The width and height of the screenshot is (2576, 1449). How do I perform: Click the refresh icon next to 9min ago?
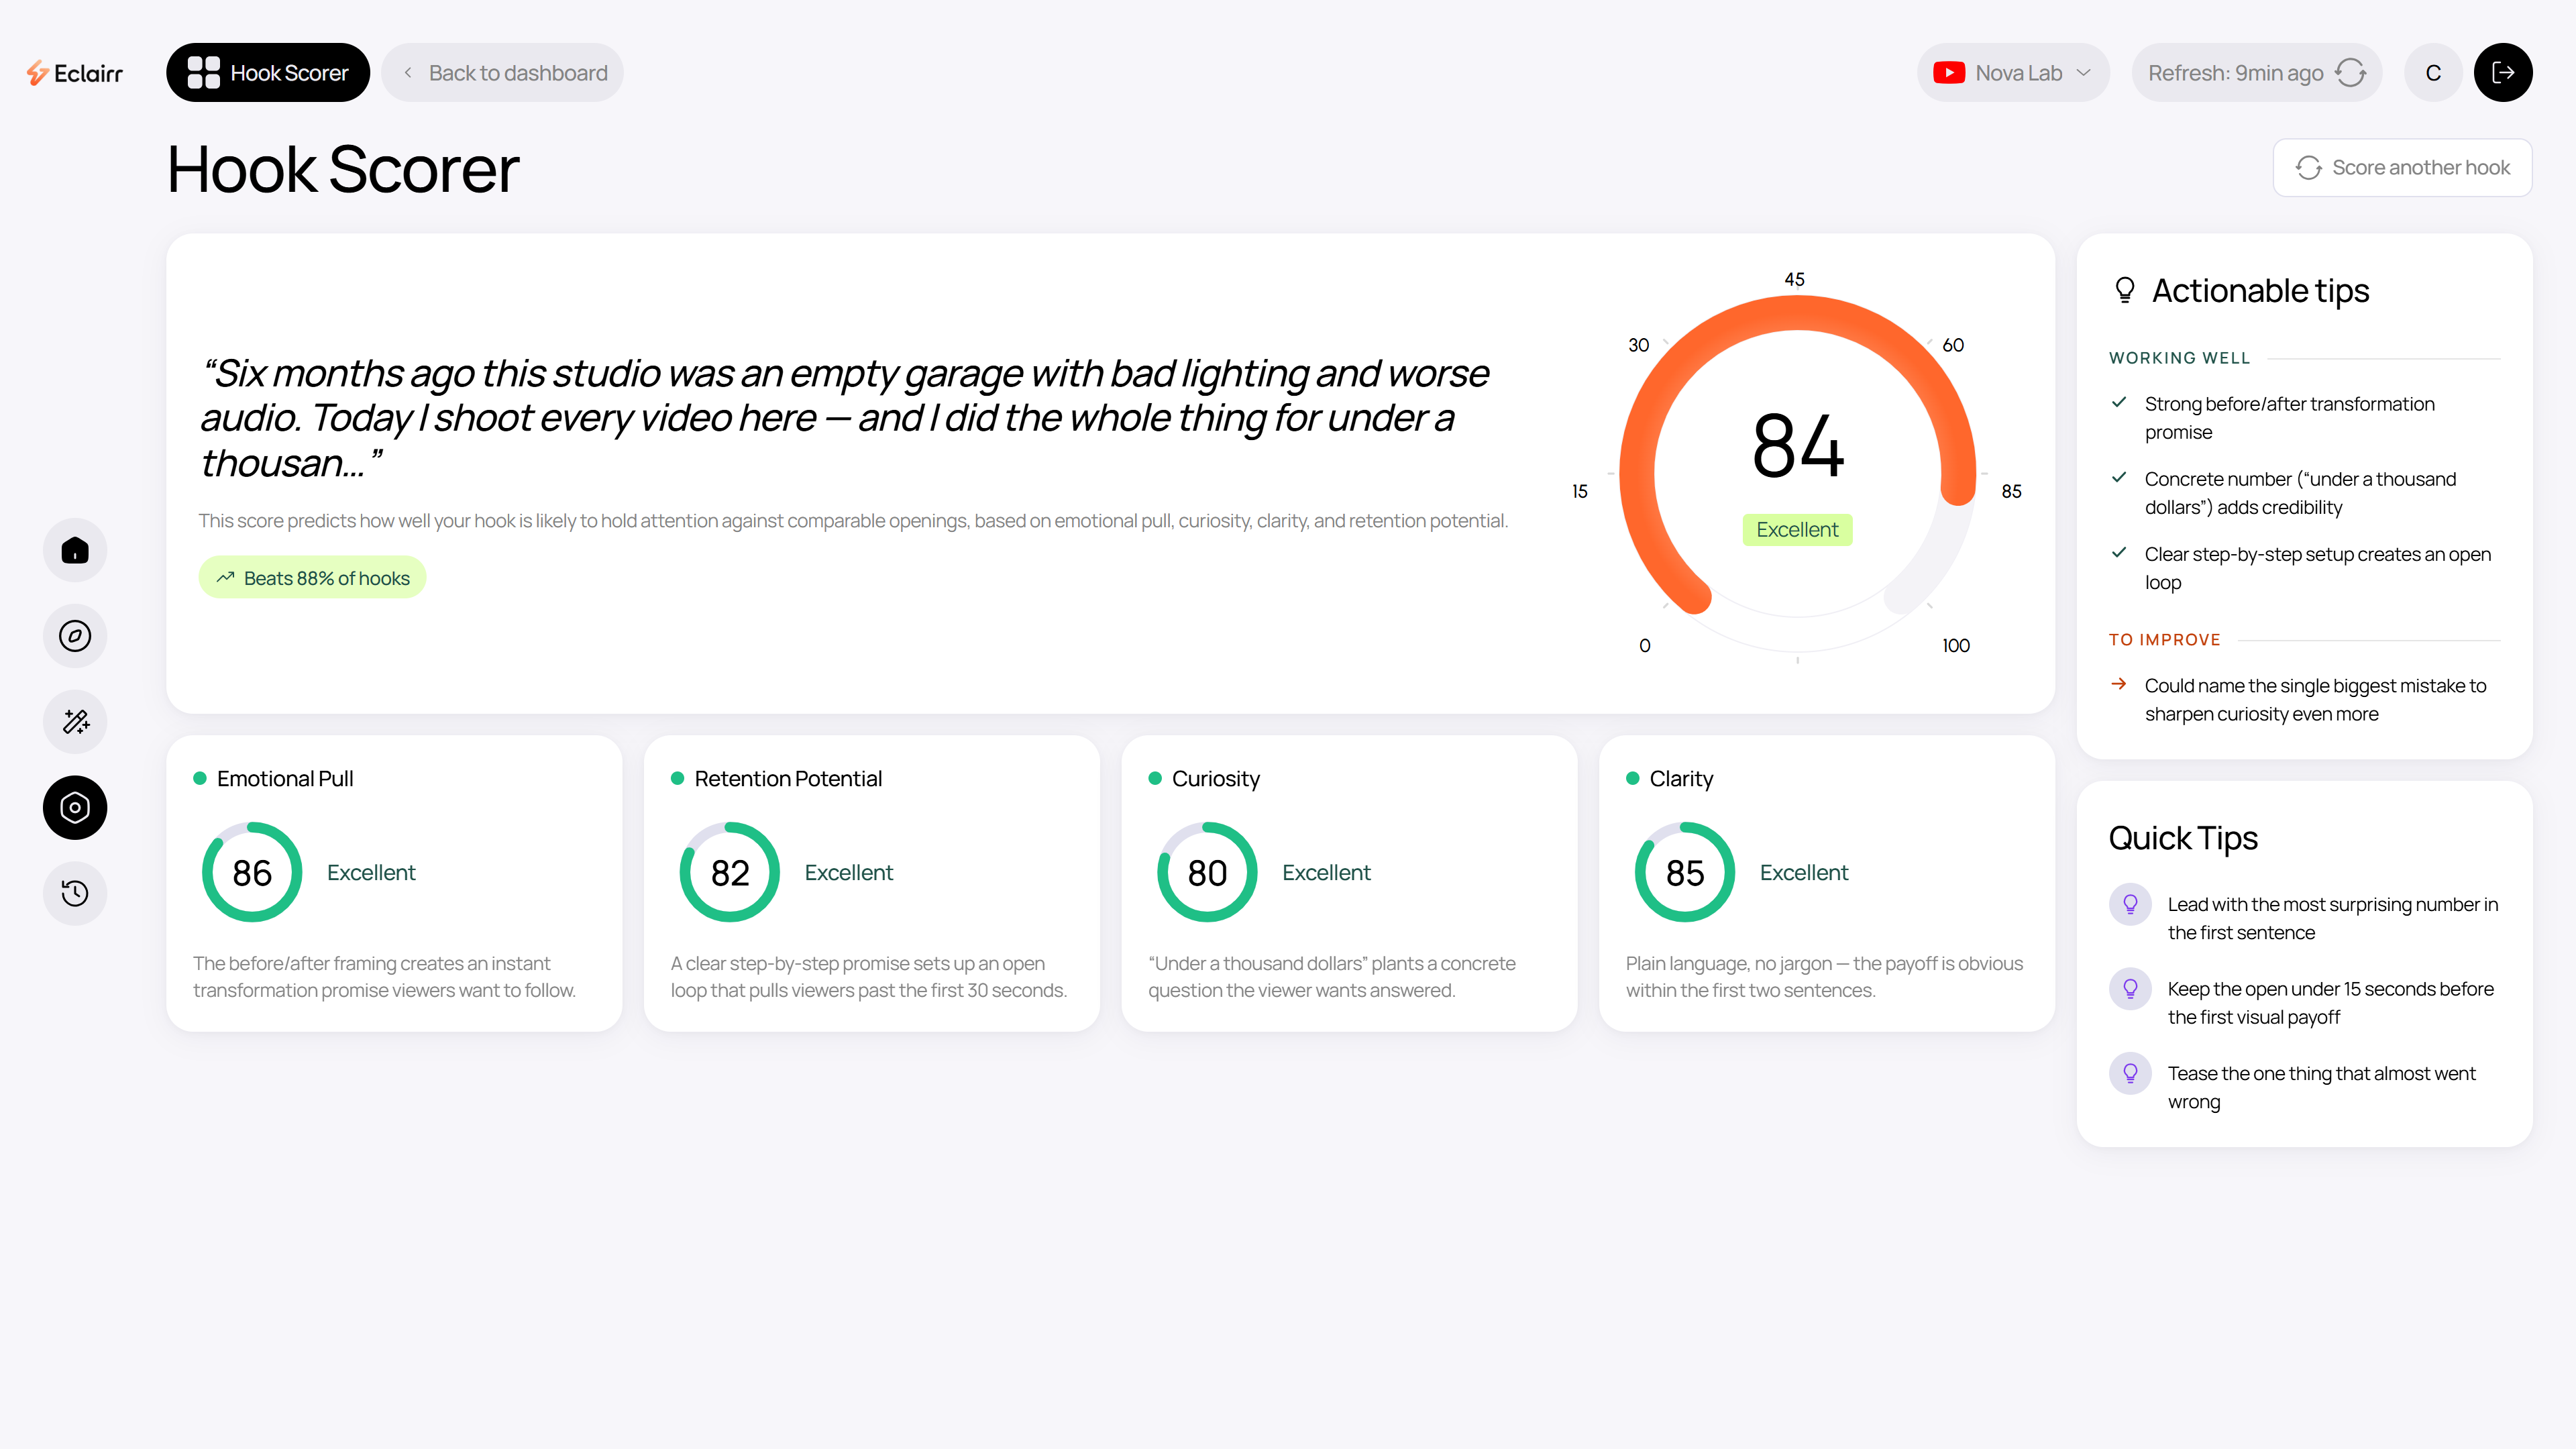pos(2350,73)
